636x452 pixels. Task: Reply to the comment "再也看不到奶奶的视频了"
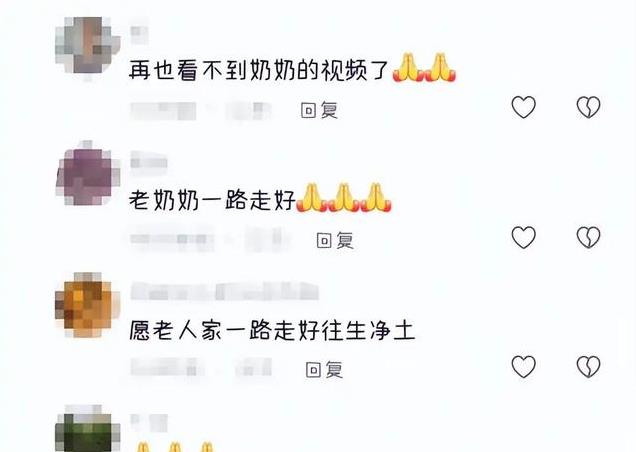pos(319,110)
